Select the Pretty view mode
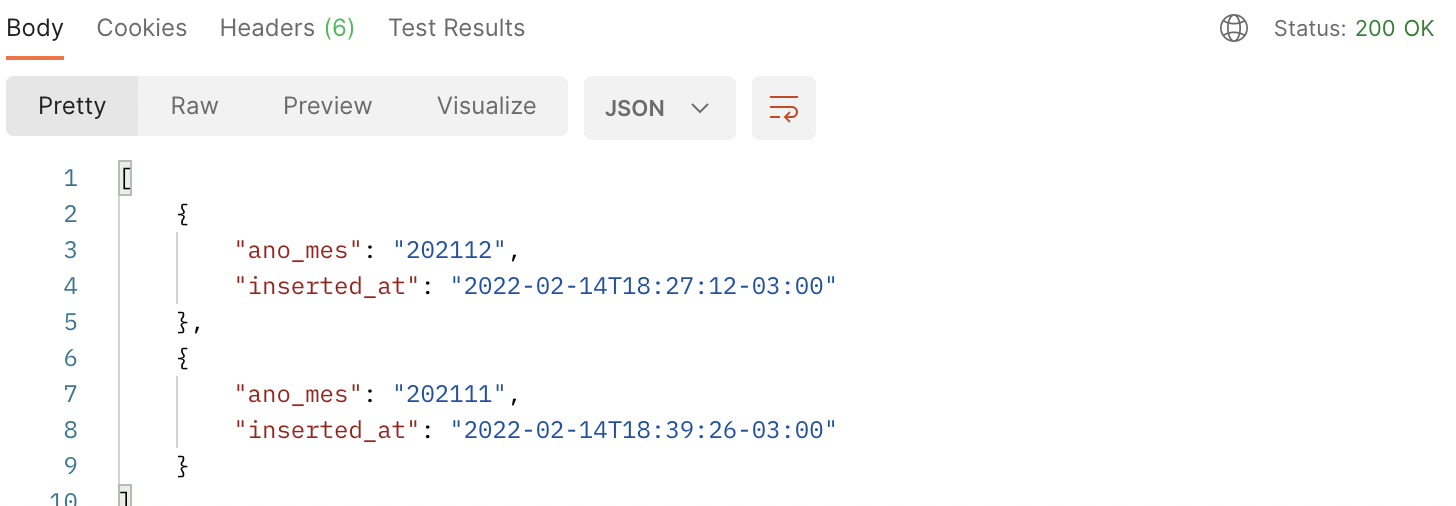Image resolution: width=1456 pixels, height=506 pixels. coord(72,106)
